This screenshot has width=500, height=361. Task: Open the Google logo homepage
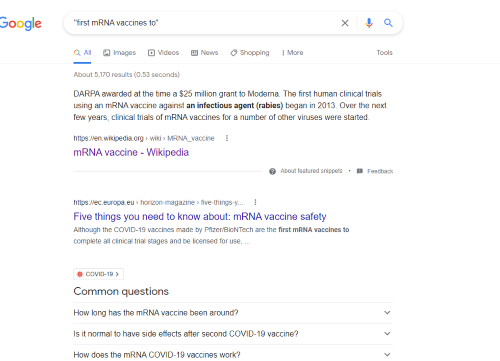[20, 23]
